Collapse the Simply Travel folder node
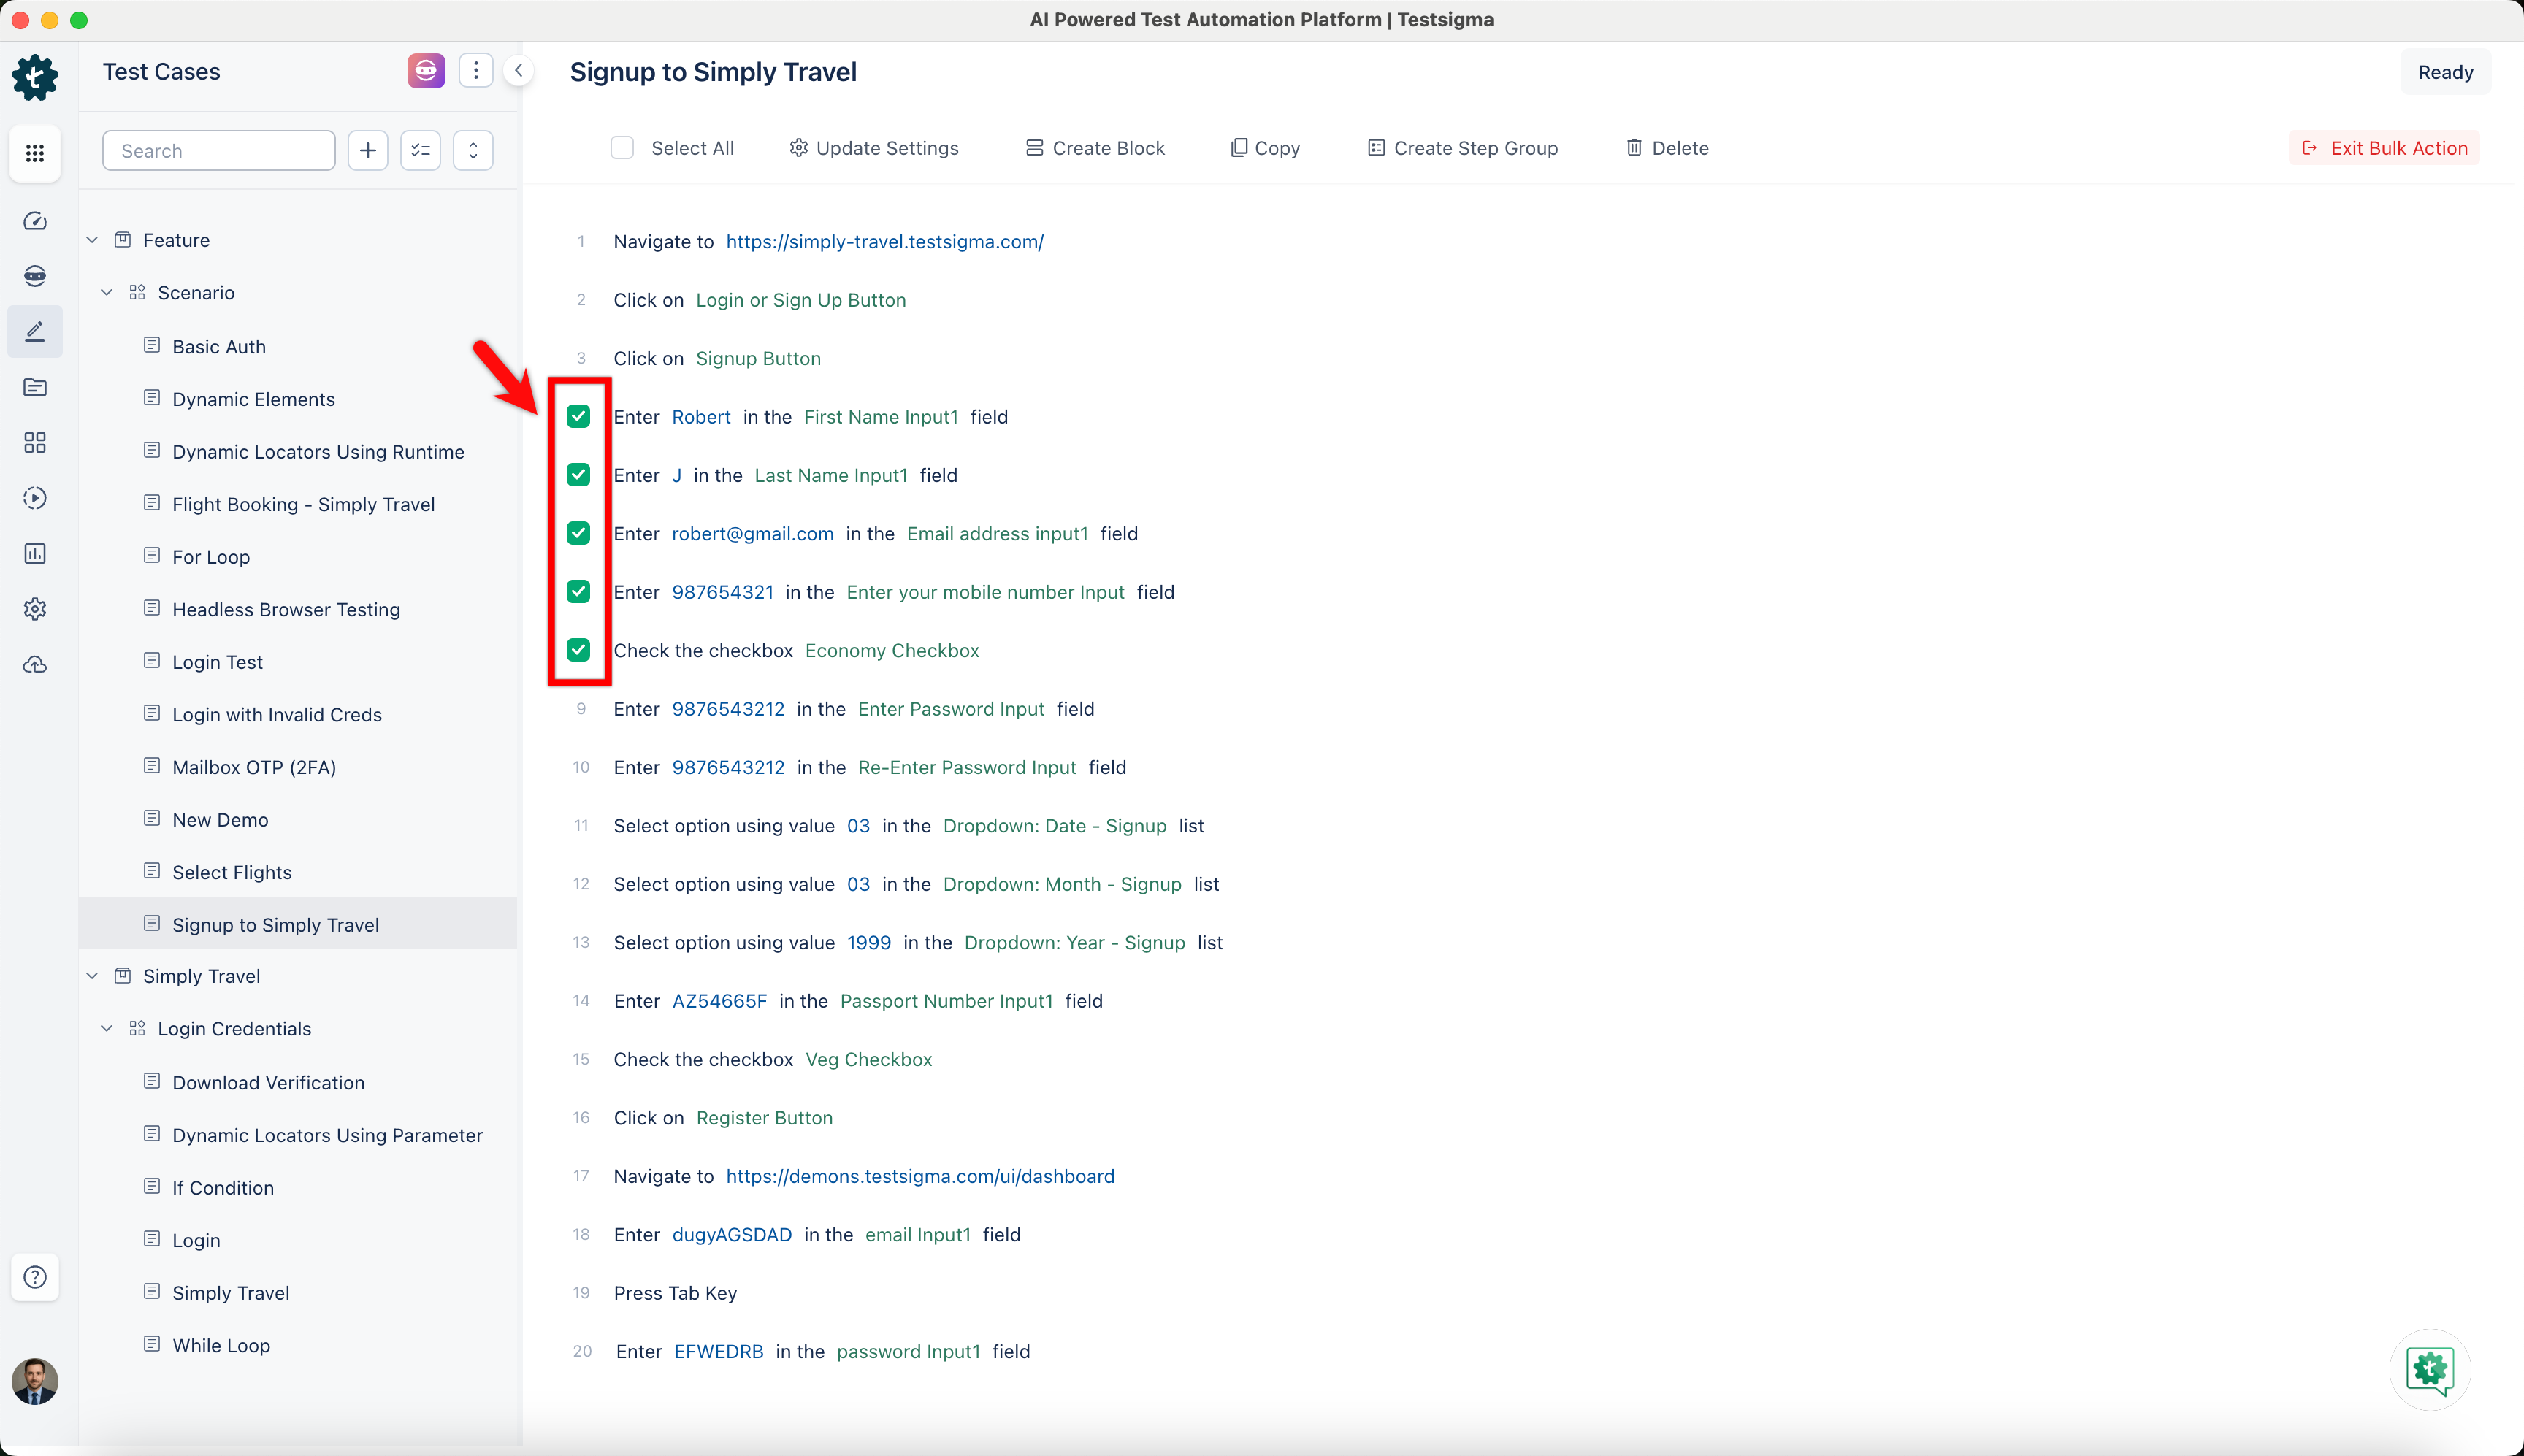The height and width of the screenshot is (1456, 2524). coord(92,976)
